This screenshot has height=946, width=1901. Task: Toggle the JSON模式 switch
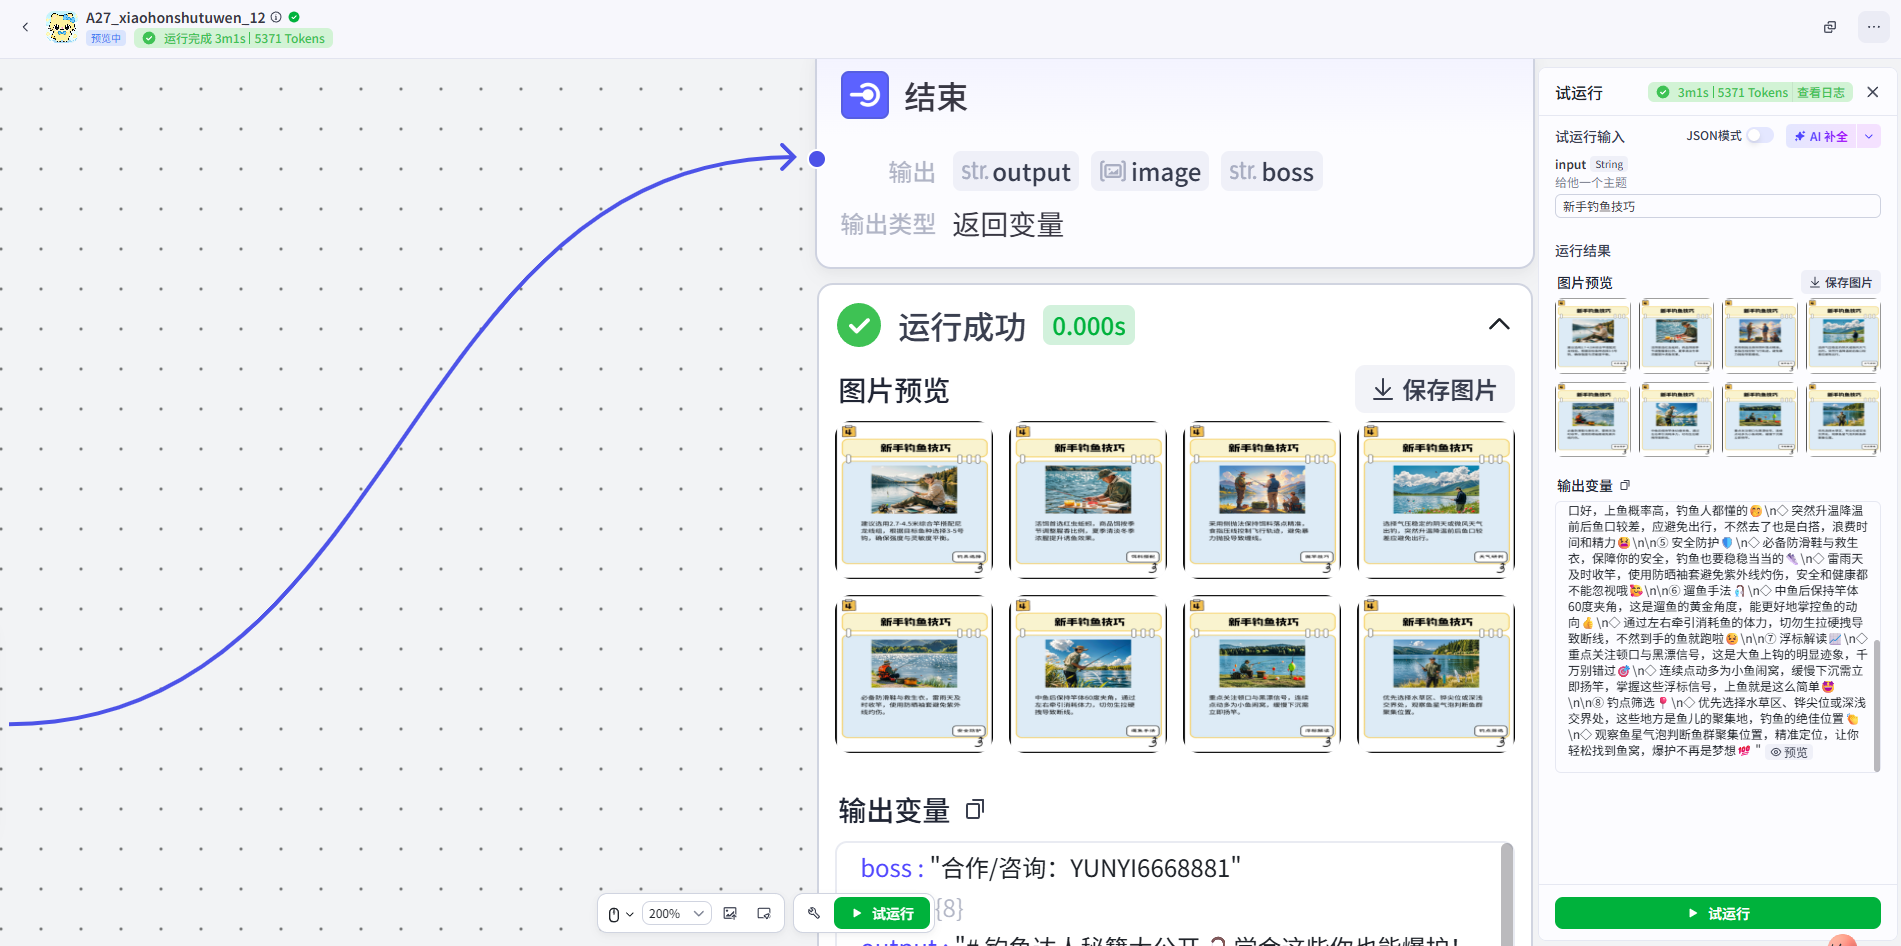pos(1760,135)
